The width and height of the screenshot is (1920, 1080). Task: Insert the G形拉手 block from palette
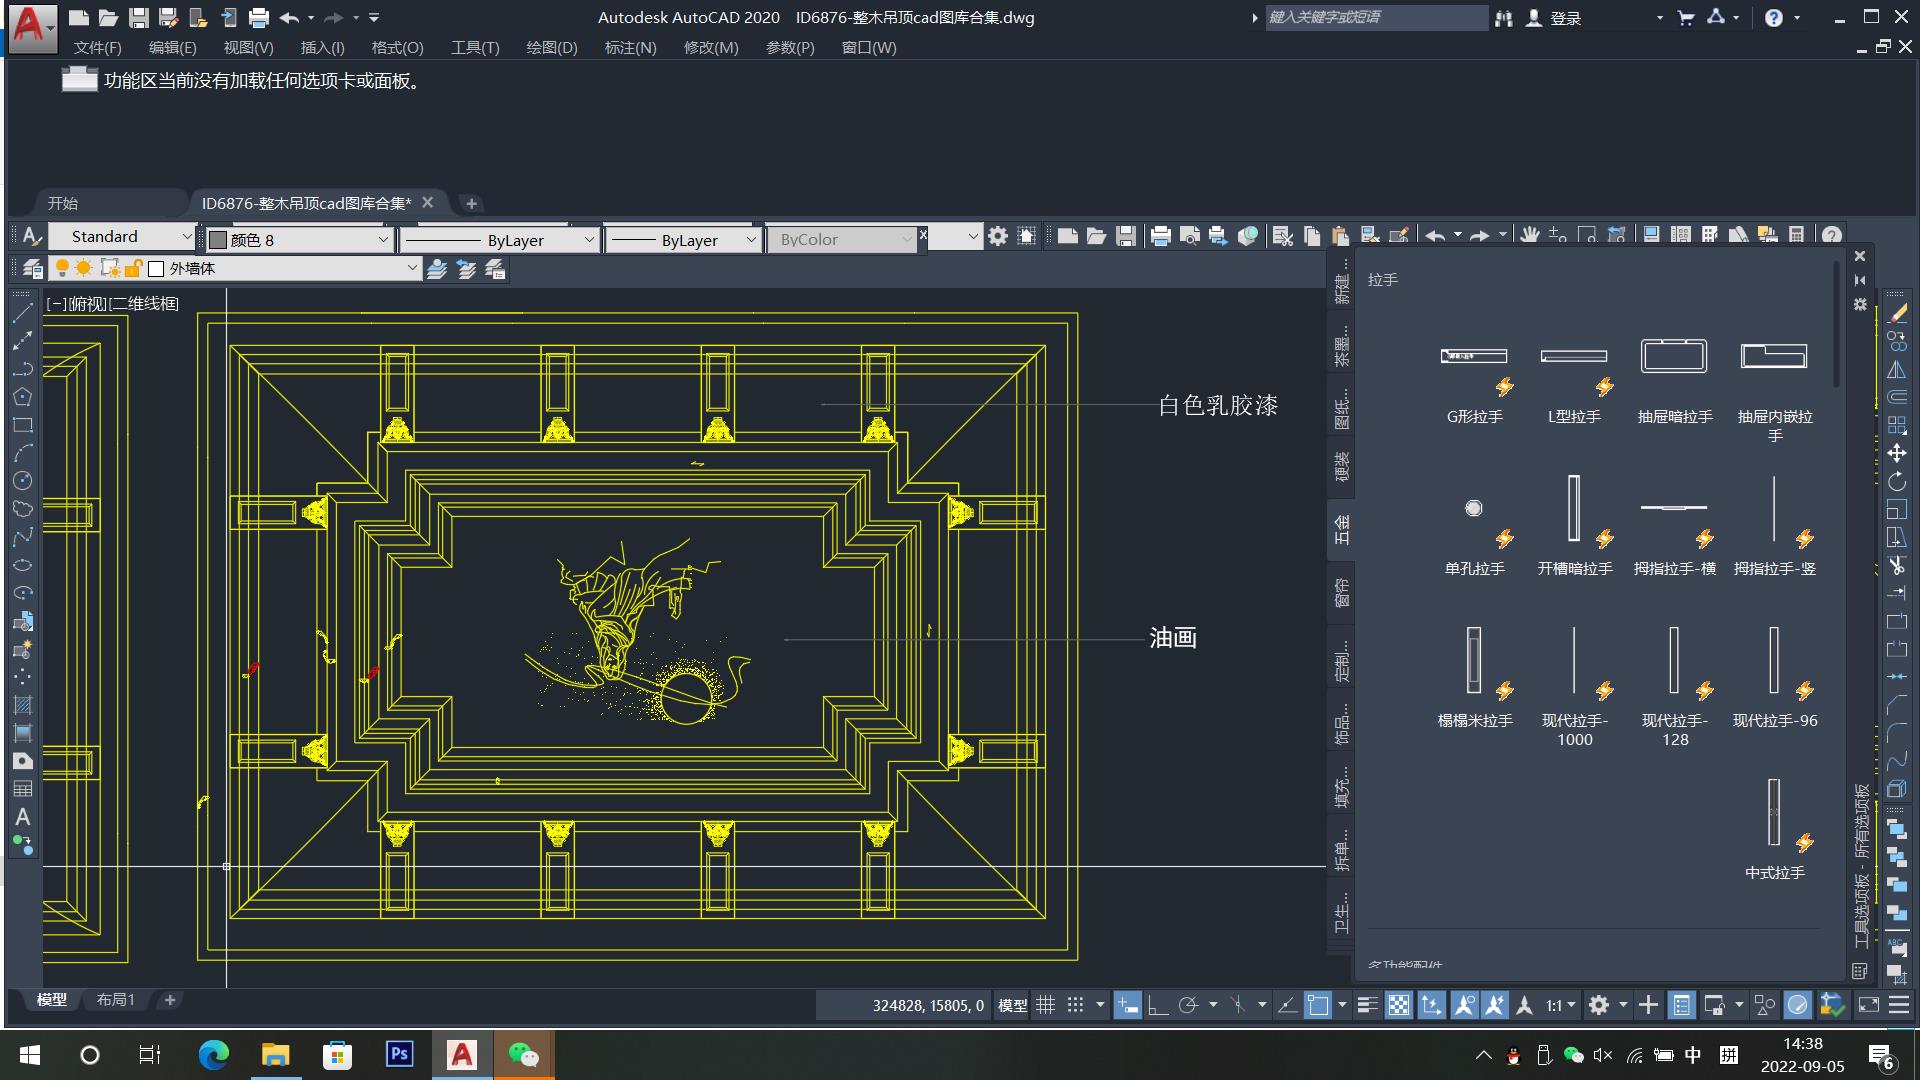click(x=1474, y=357)
